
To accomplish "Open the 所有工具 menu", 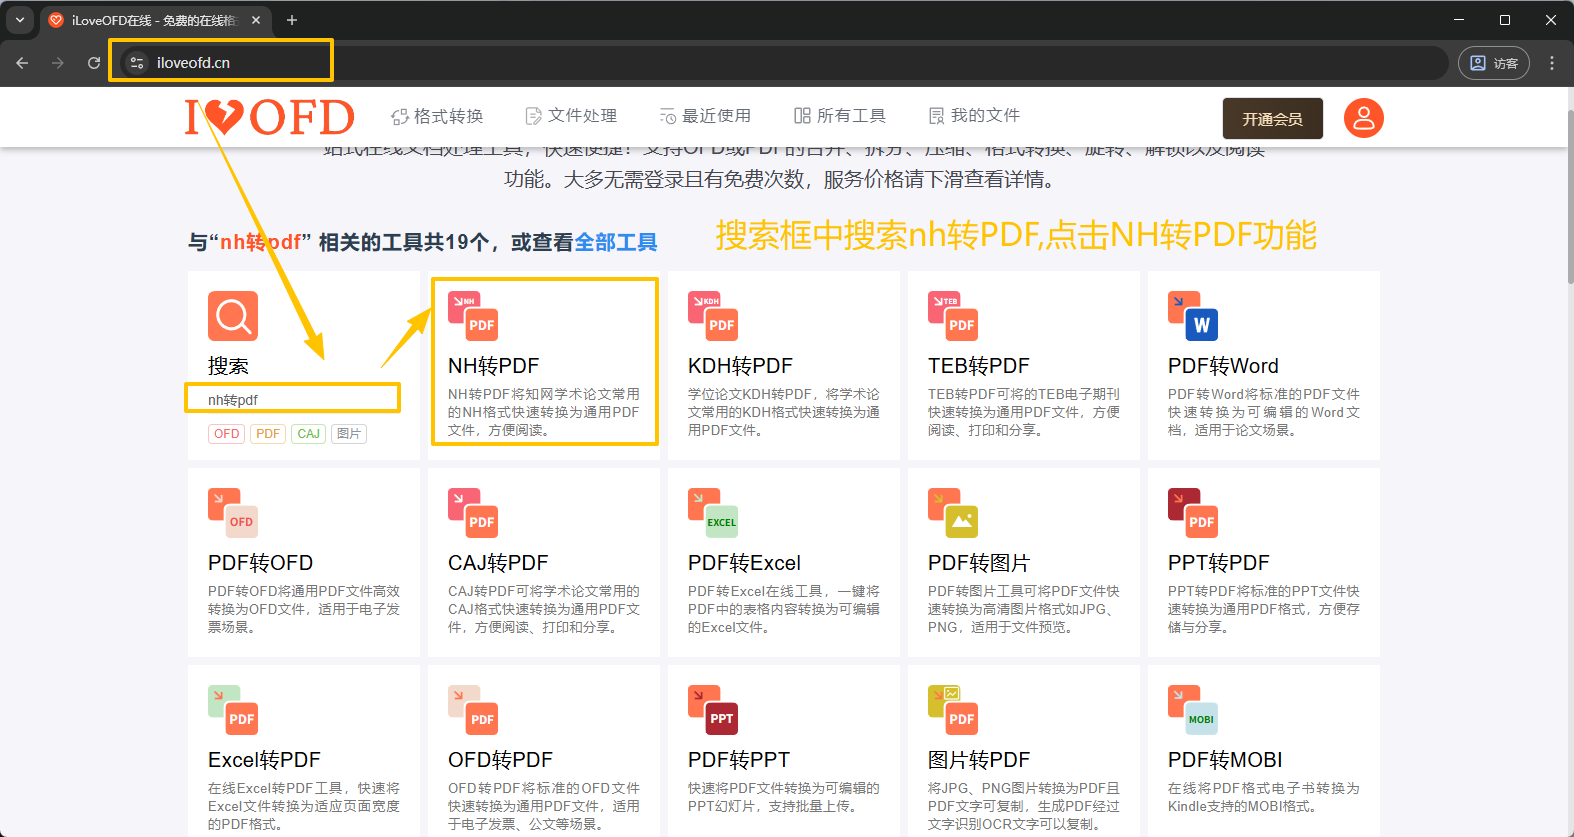I will [x=840, y=116].
